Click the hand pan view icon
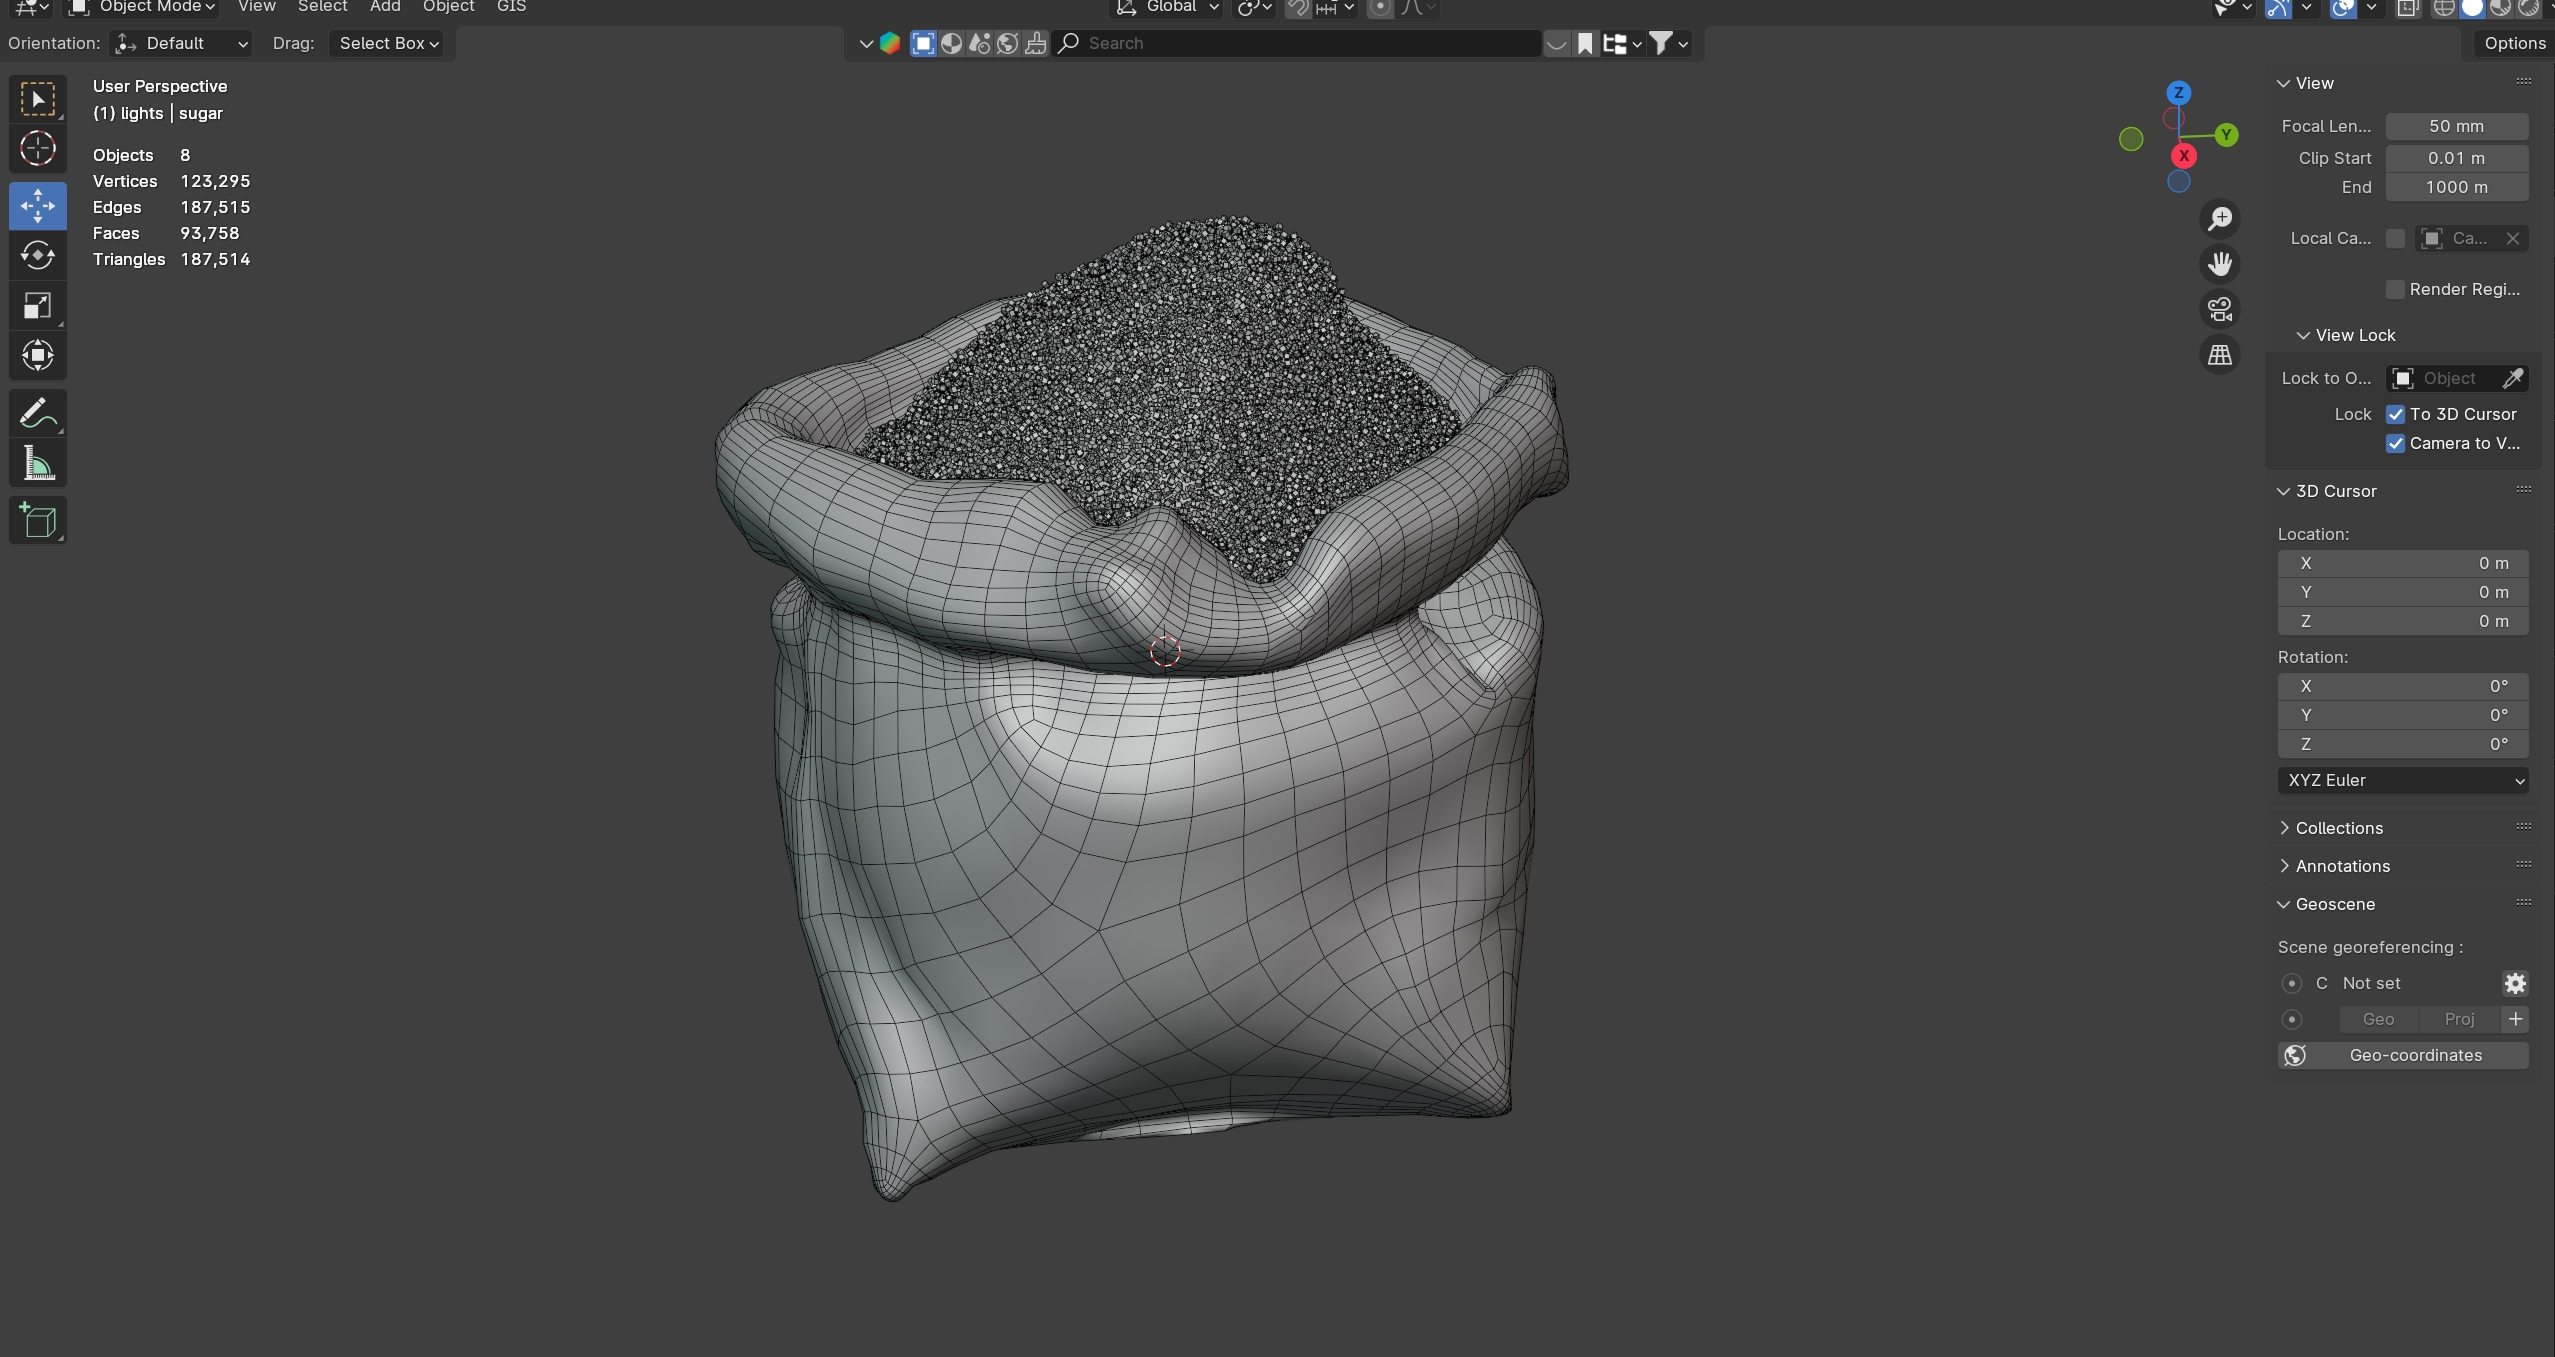Image resolution: width=2555 pixels, height=1357 pixels. tap(2220, 264)
